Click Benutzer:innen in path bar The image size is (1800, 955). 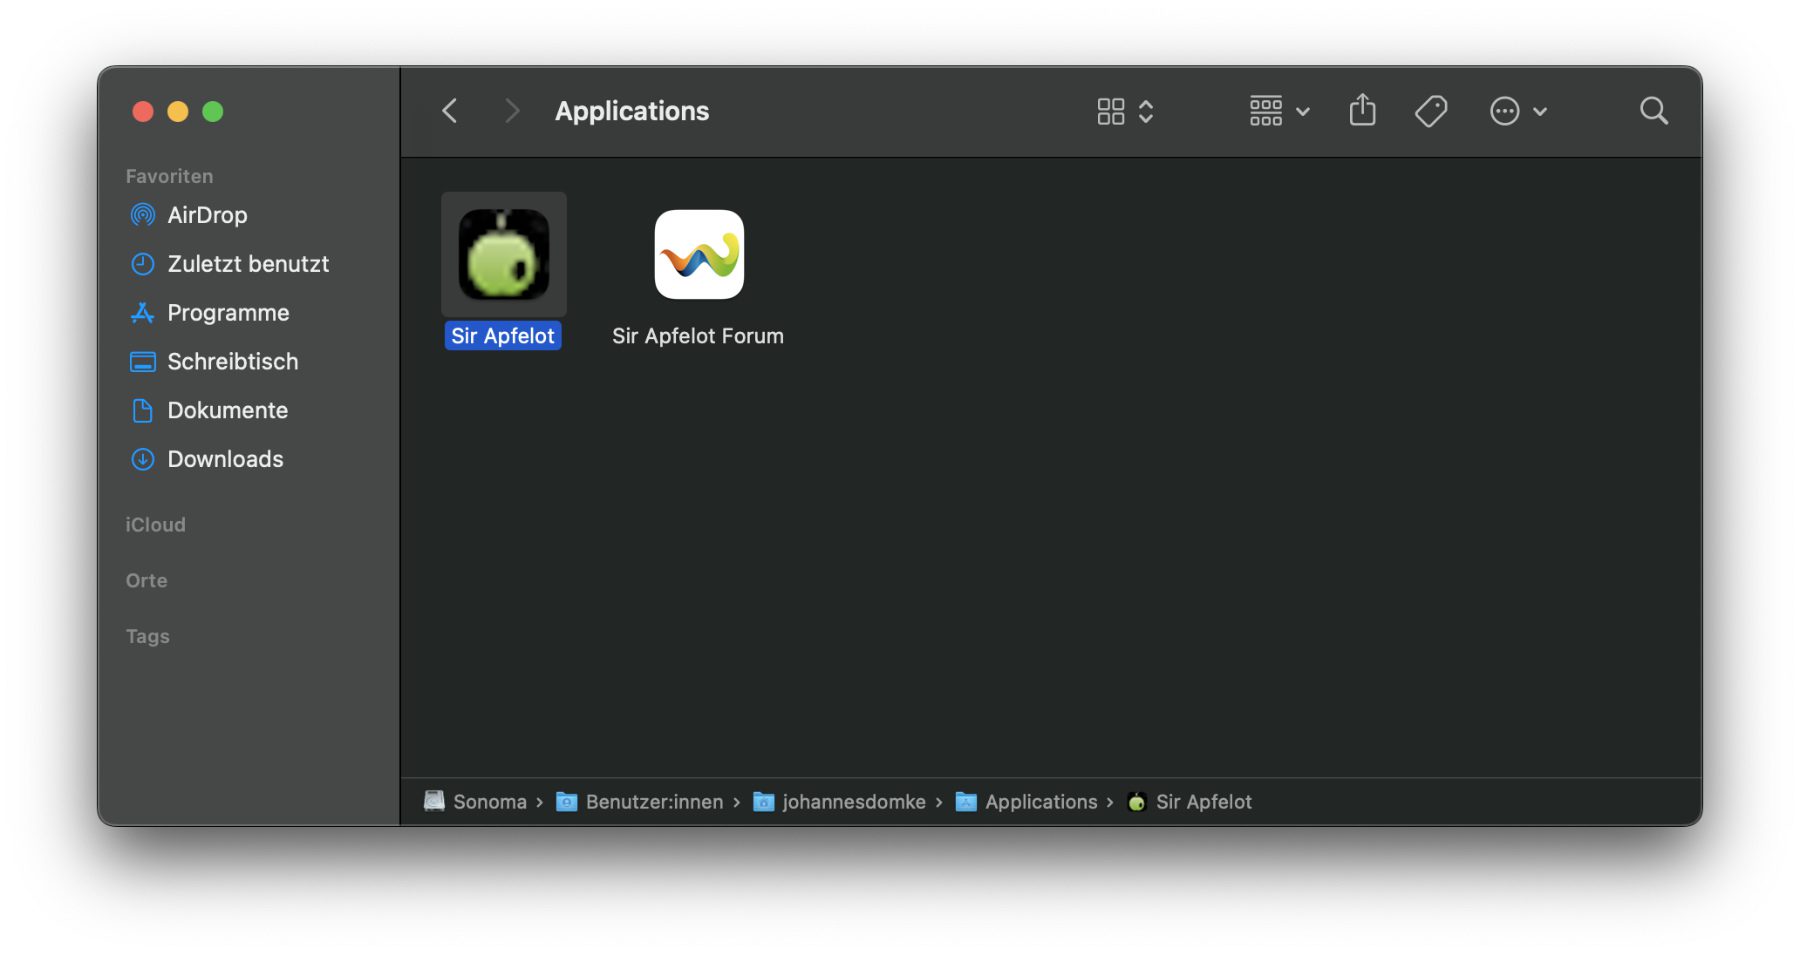click(653, 802)
